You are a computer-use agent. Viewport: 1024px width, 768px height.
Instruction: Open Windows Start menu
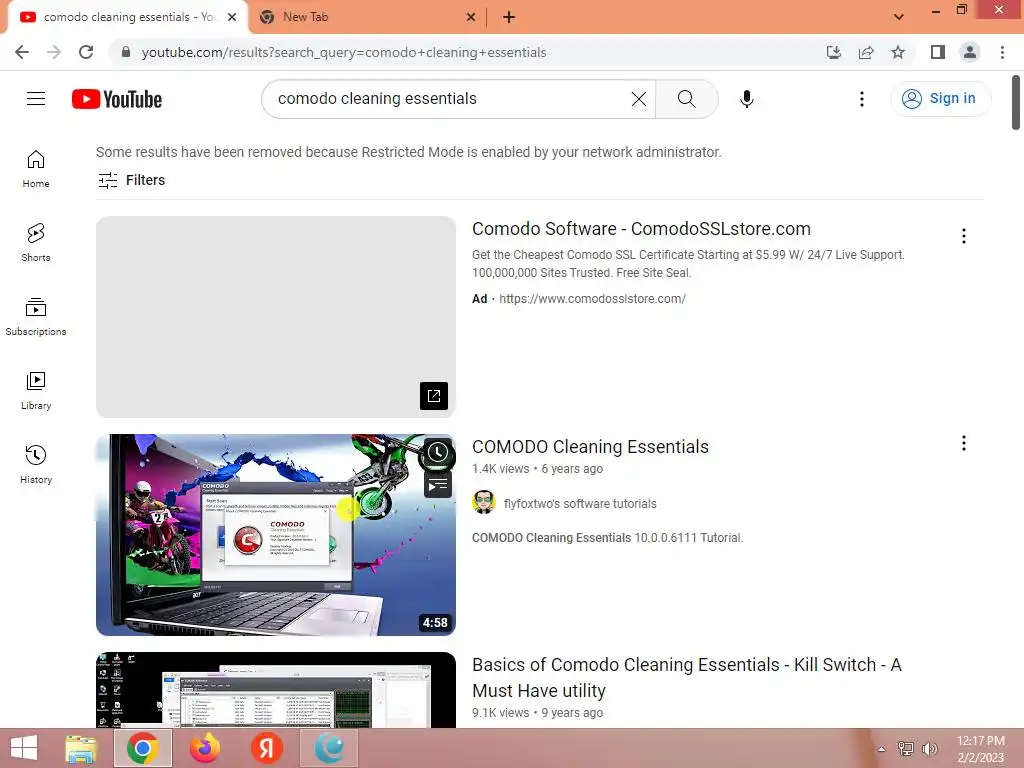(24, 748)
